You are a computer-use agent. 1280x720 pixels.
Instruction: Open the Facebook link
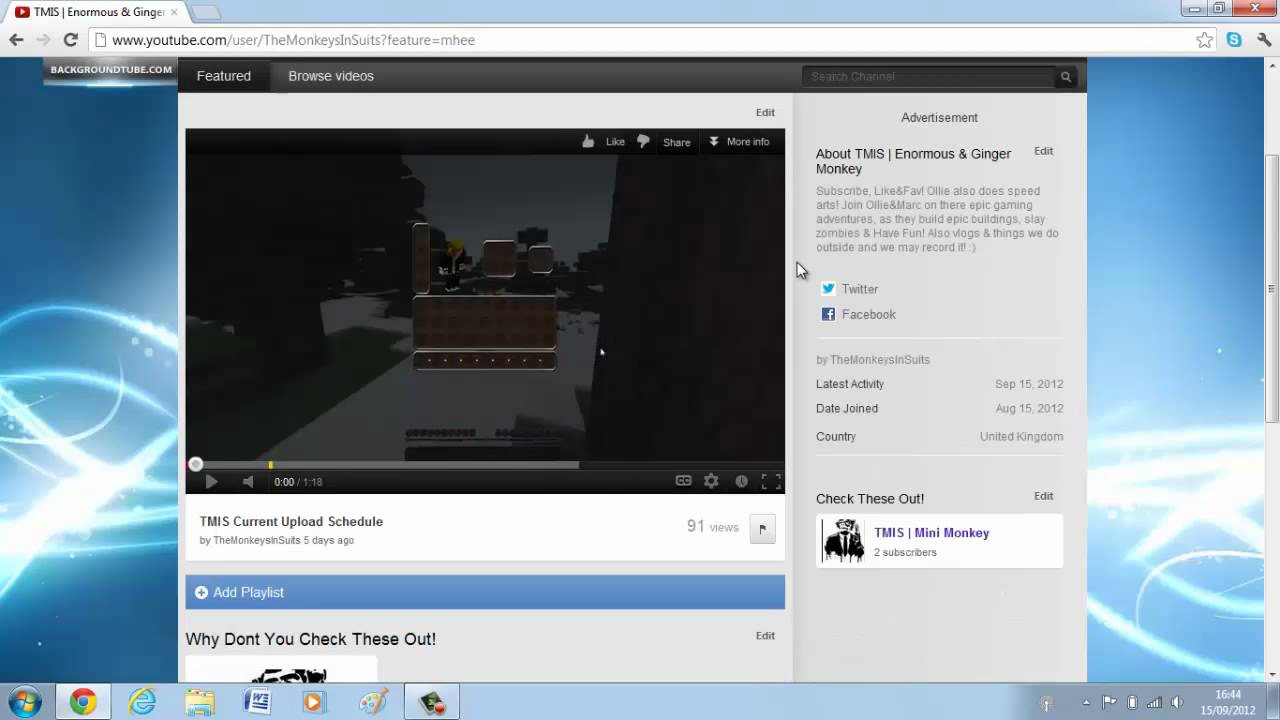[x=869, y=314]
